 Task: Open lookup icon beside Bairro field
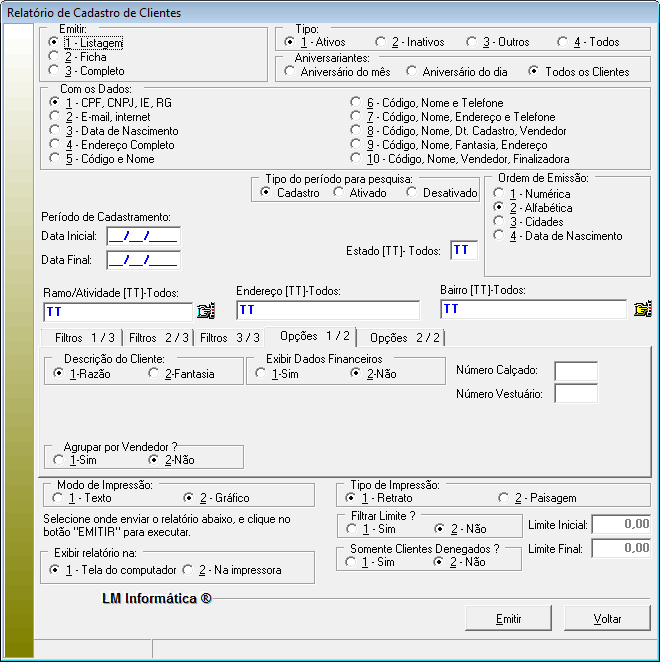click(642, 310)
